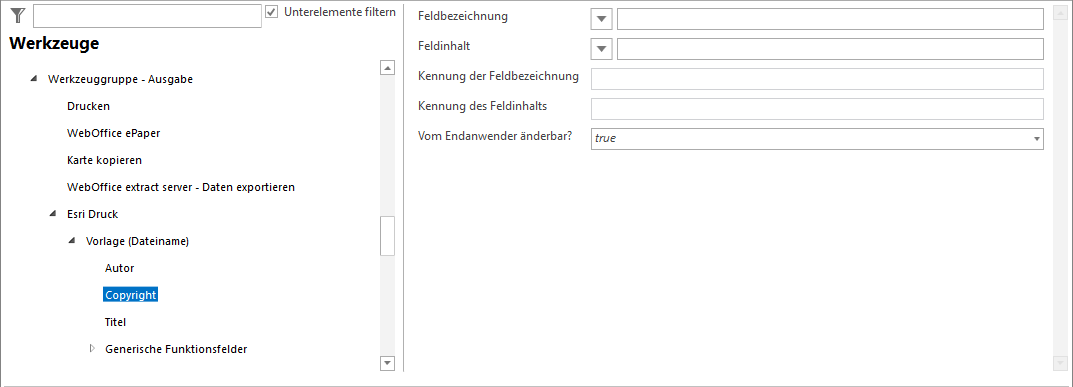Expand Generische Funktionsfelder node
1073x387 pixels.
[92, 349]
